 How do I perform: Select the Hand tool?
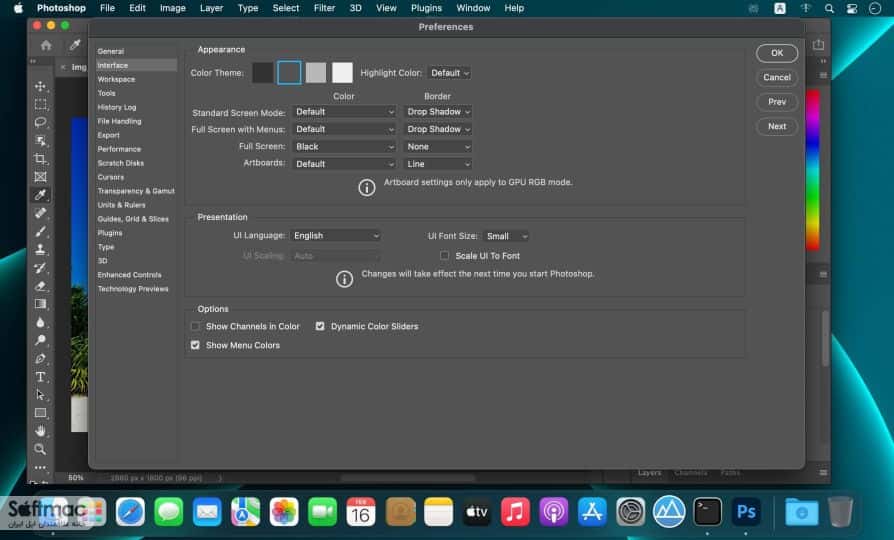click(40, 431)
